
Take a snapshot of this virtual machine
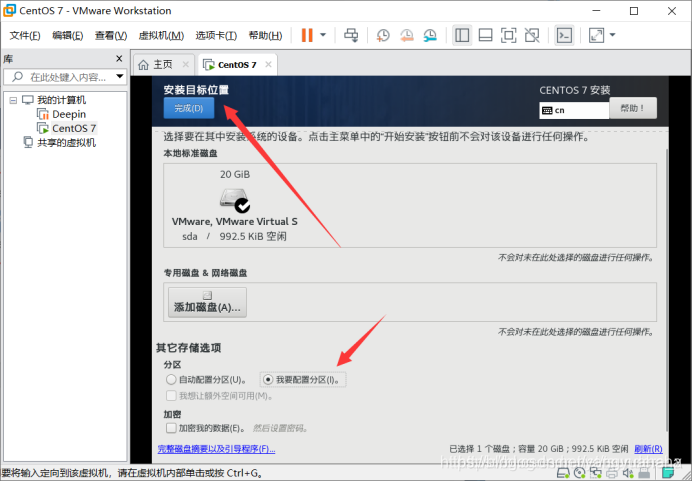pos(383,35)
